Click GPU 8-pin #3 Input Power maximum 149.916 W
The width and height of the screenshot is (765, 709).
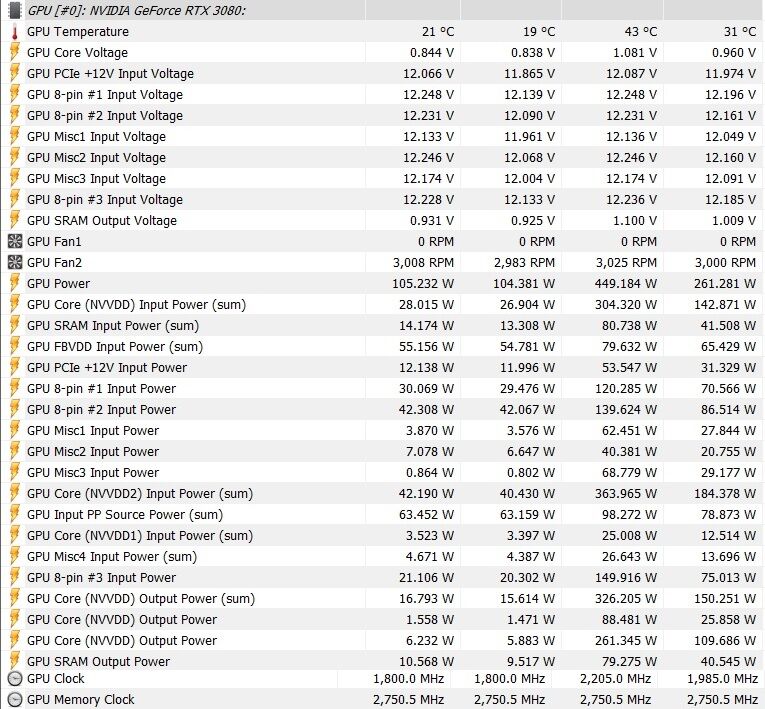(625, 577)
